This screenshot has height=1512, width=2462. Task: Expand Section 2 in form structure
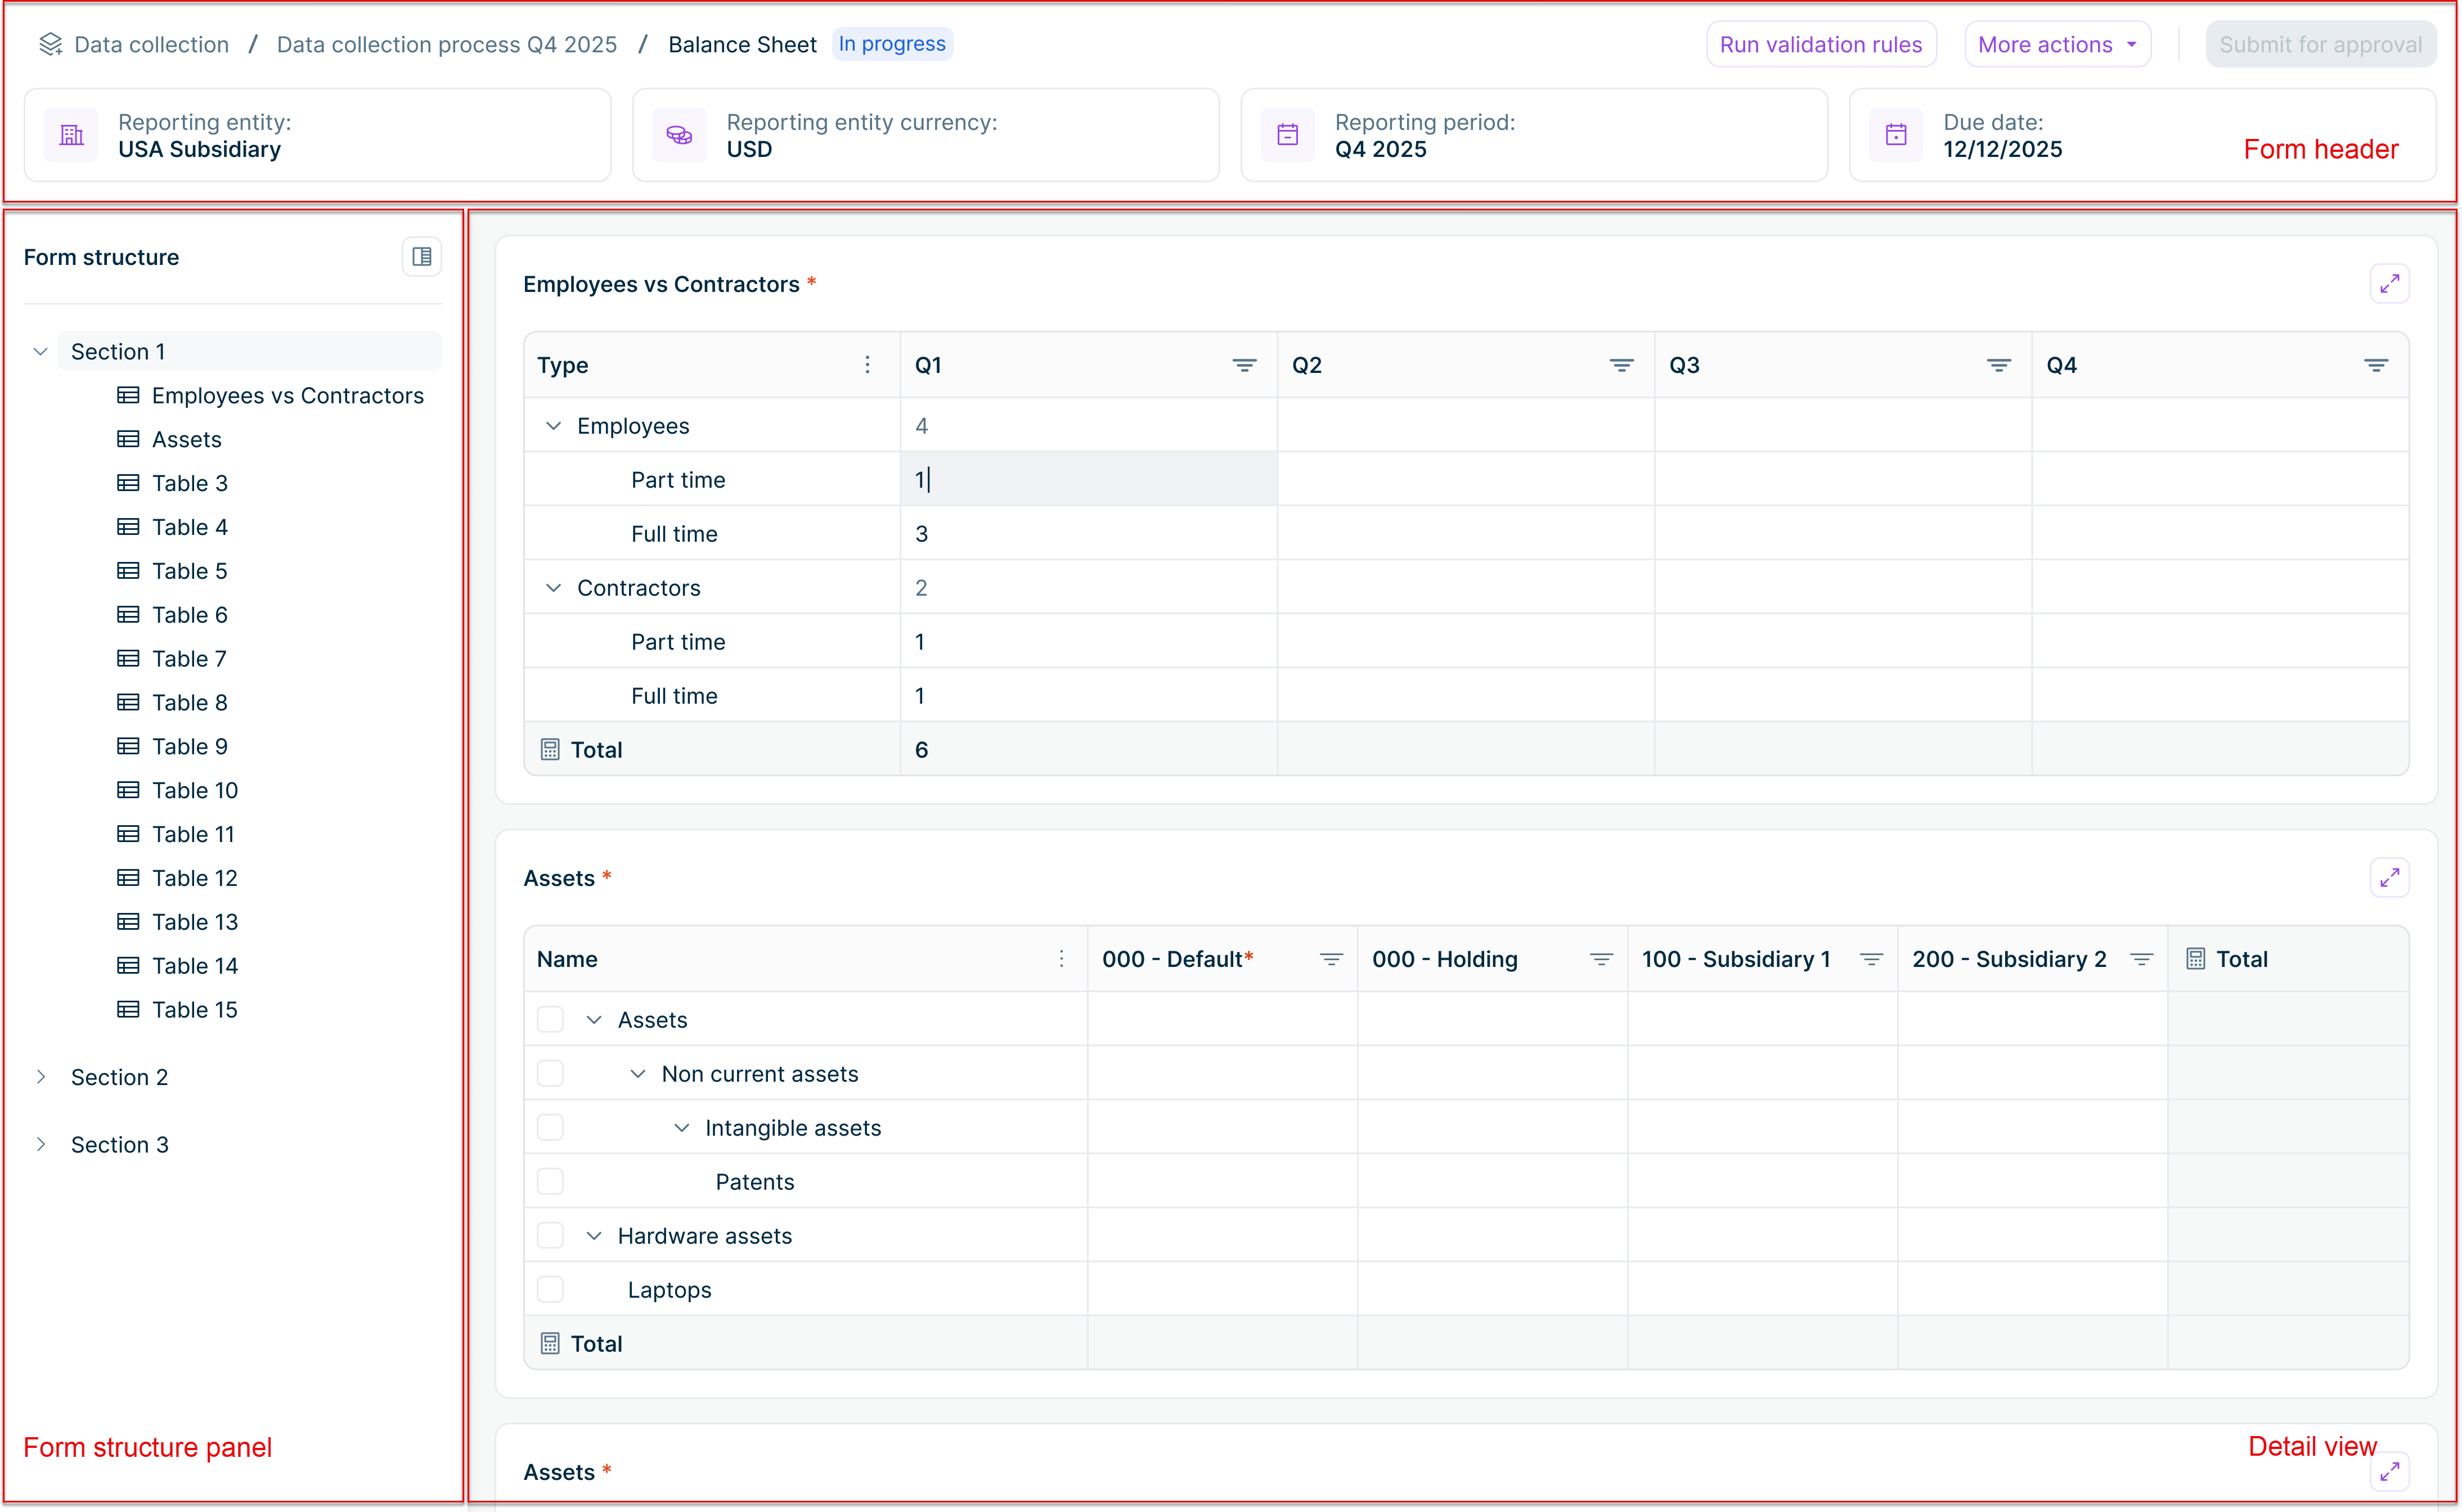[x=41, y=1077]
